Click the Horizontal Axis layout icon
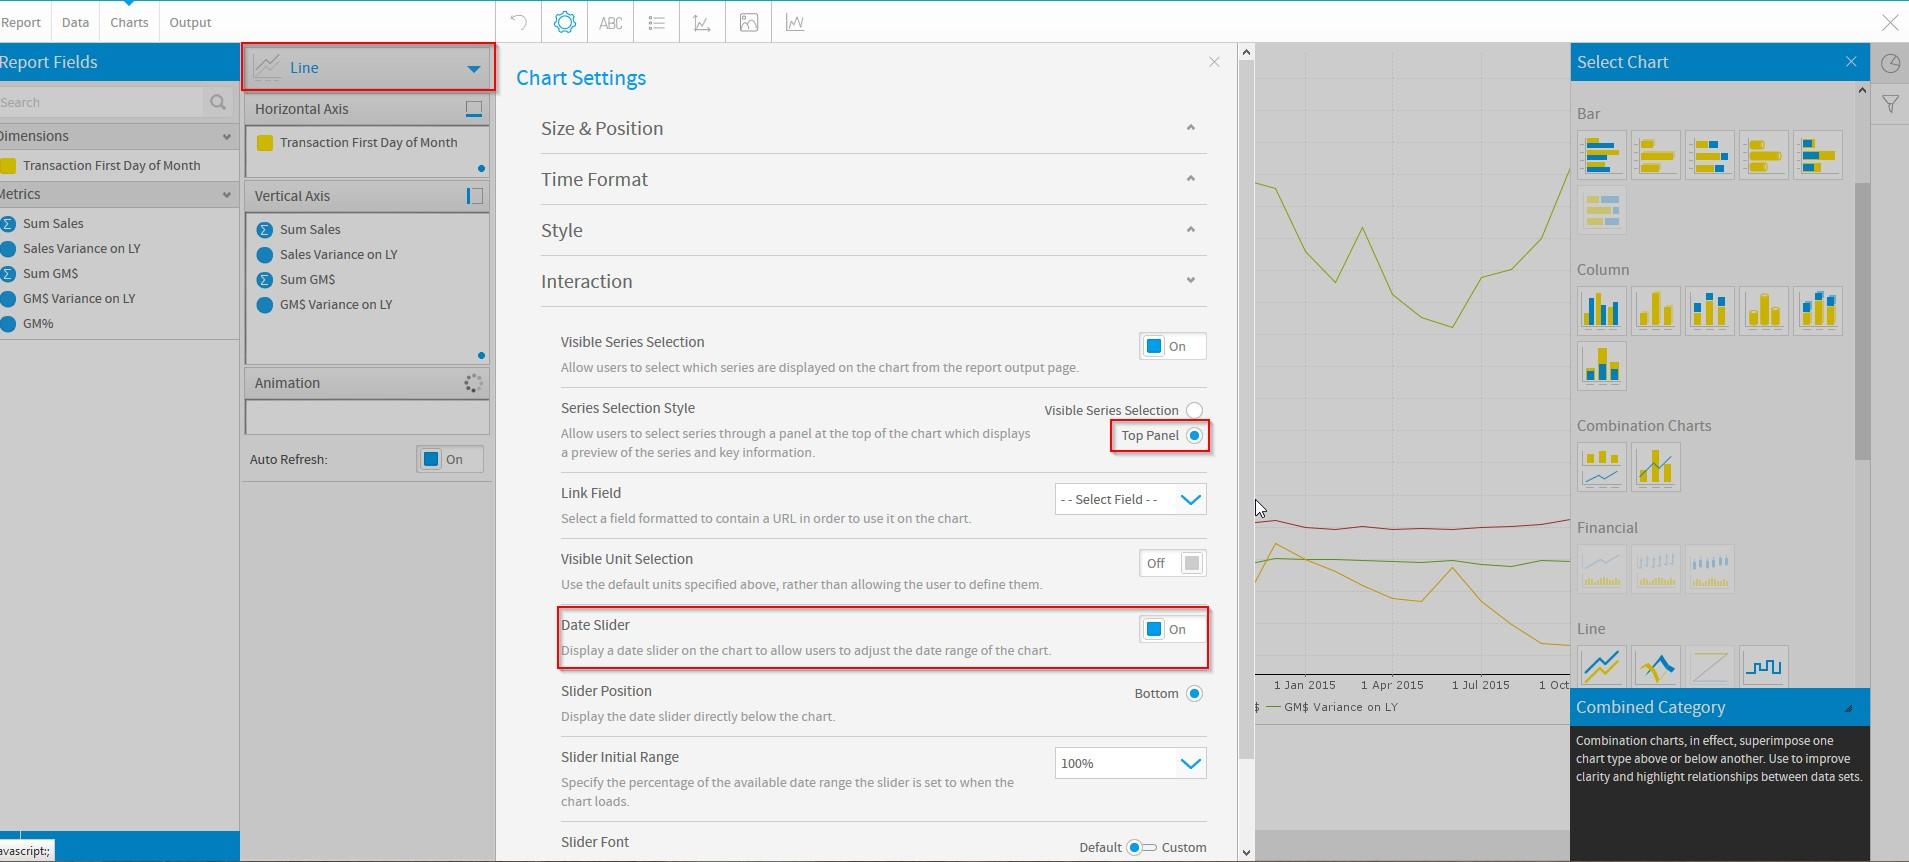 474,108
